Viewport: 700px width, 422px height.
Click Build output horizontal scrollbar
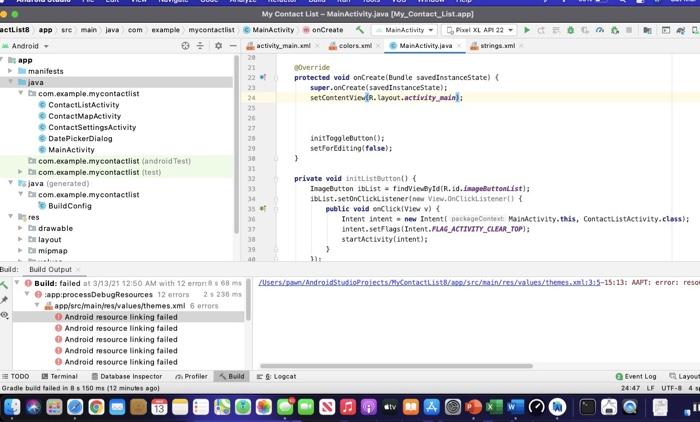pyautogui.click(x=396, y=366)
